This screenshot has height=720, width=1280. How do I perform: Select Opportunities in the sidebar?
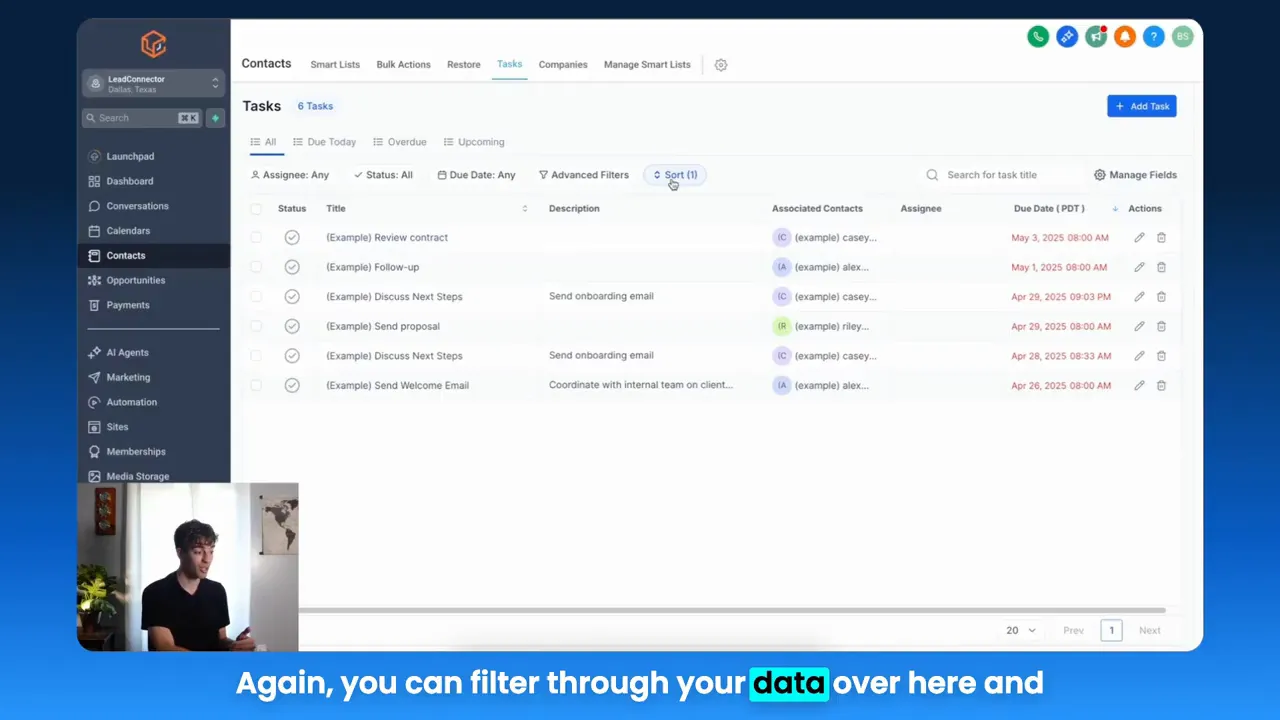[x=135, y=280]
